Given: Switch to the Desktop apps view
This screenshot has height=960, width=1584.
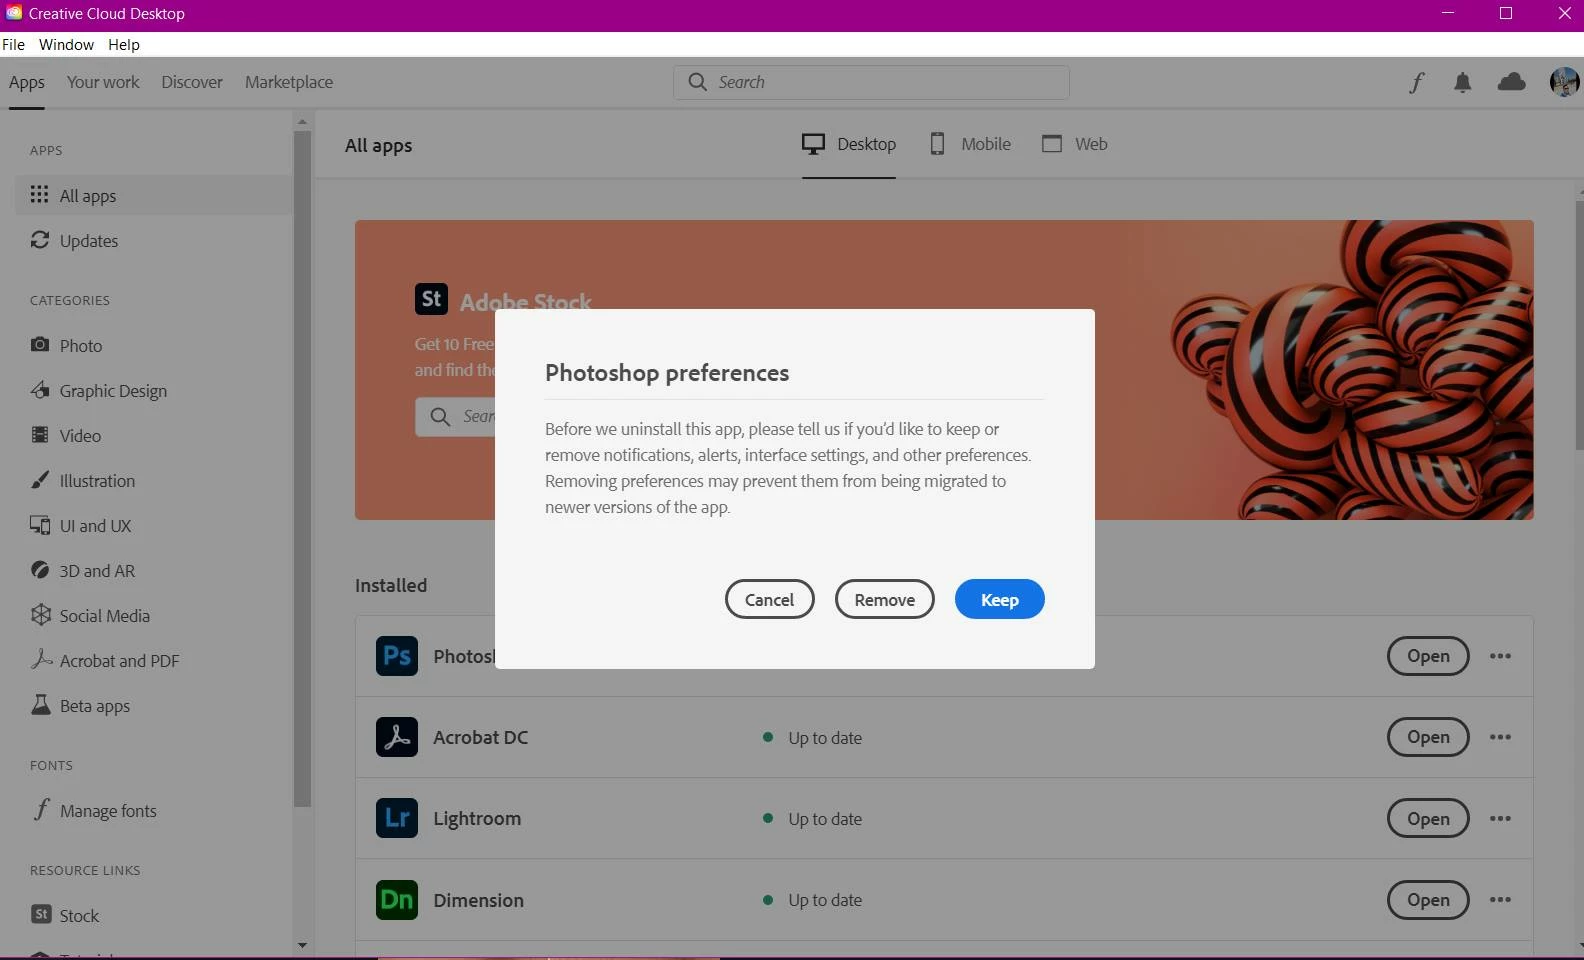Looking at the screenshot, I should coord(849,144).
